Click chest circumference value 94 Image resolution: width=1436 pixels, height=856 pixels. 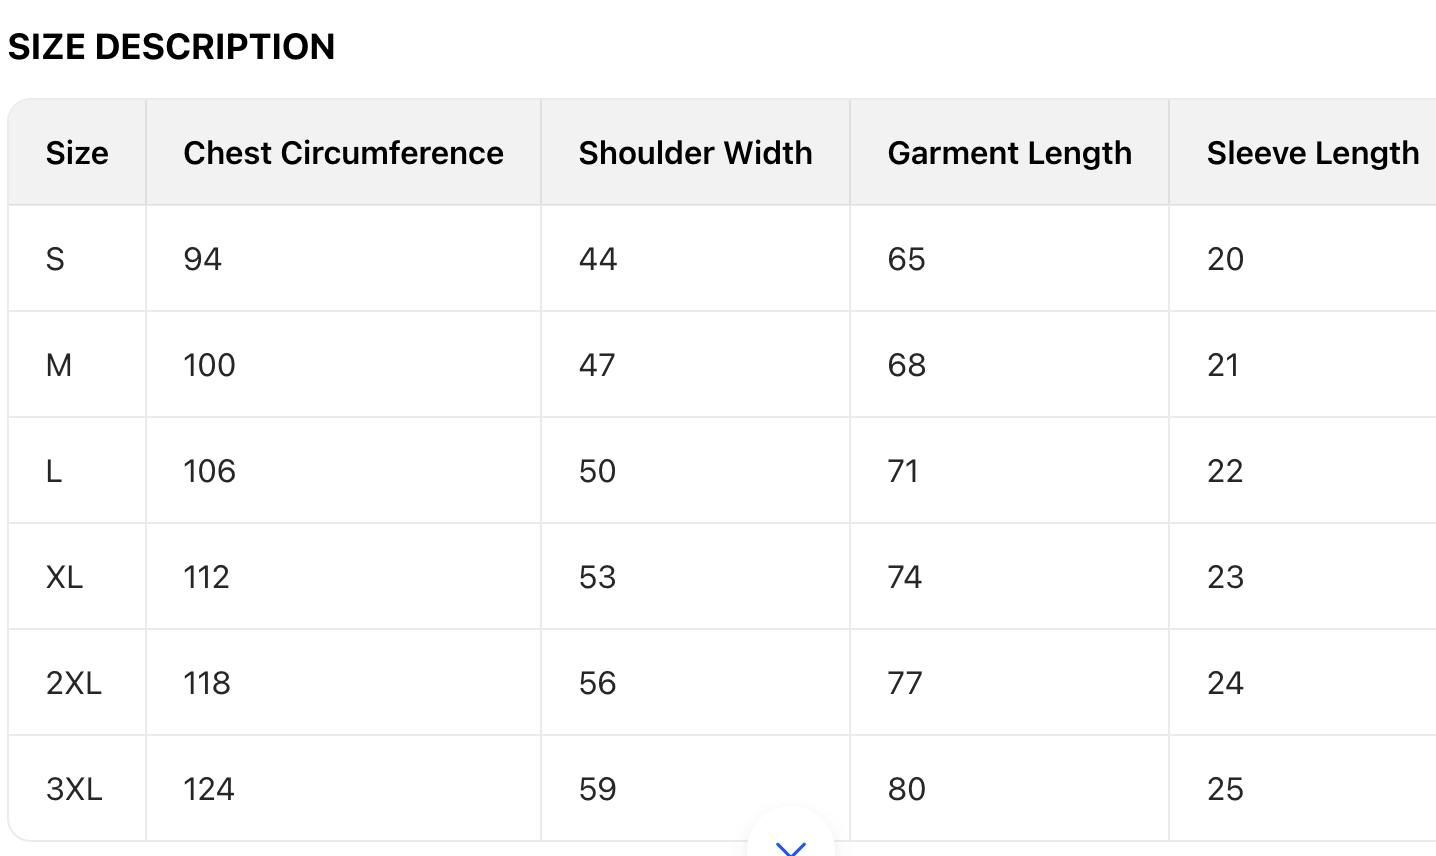tap(202, 259)
